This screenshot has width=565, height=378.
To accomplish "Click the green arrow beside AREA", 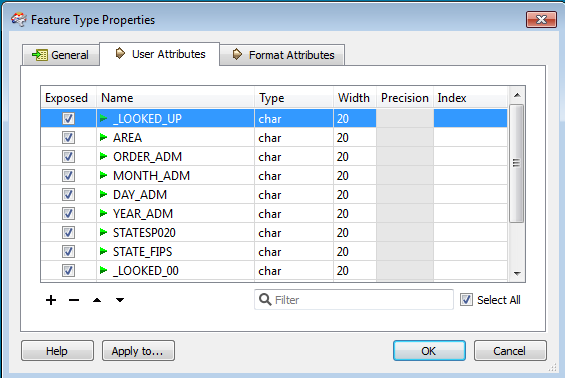I will click(x=103, y=137).
